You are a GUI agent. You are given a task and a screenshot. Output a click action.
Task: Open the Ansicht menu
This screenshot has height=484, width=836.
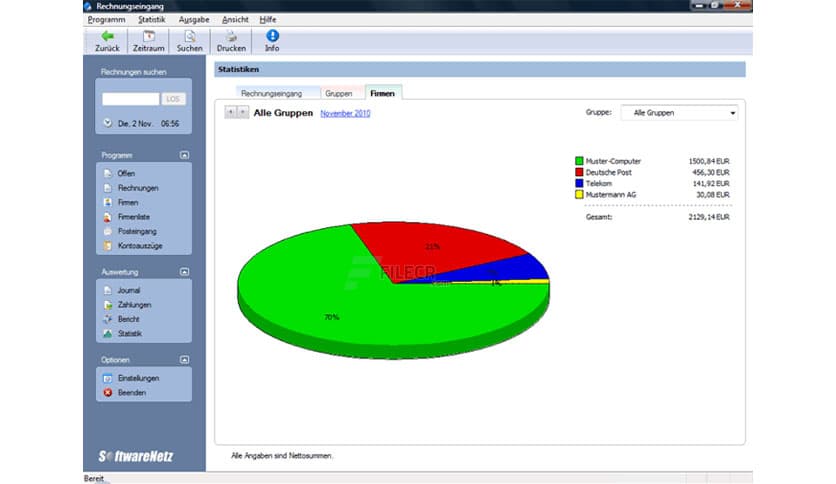[x=235, y=20]
